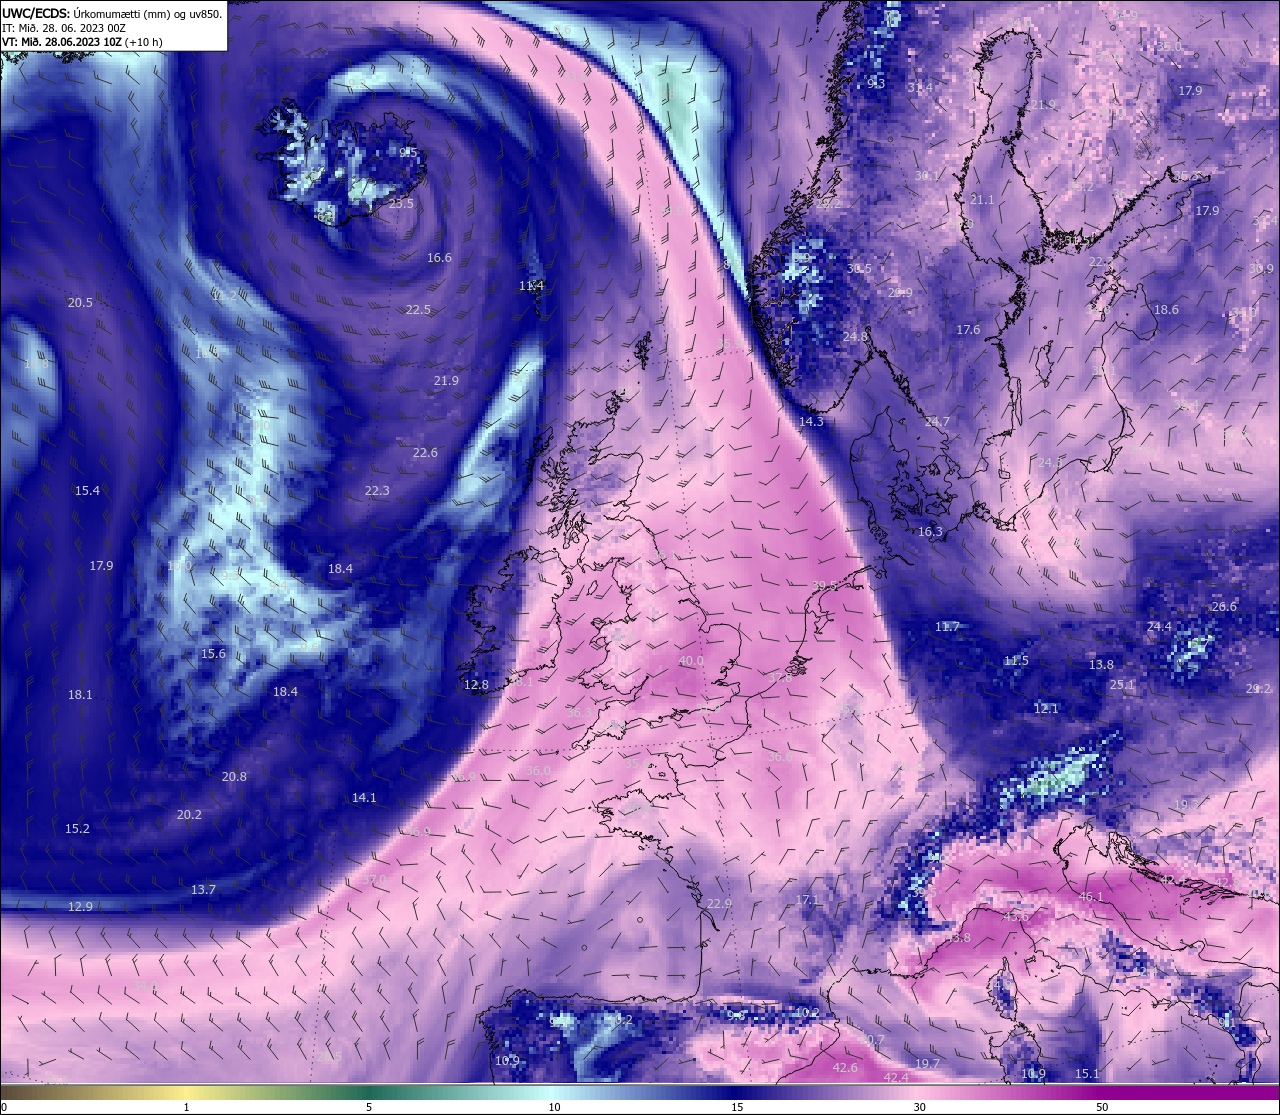Click the 46.1 value over Italy

click(1091, 897)
